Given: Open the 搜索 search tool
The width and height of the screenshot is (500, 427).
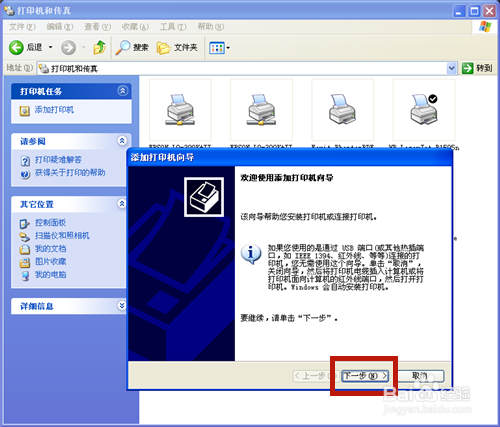Looking at the screenshot, I should pyautogui.click(x=132, y=48).
